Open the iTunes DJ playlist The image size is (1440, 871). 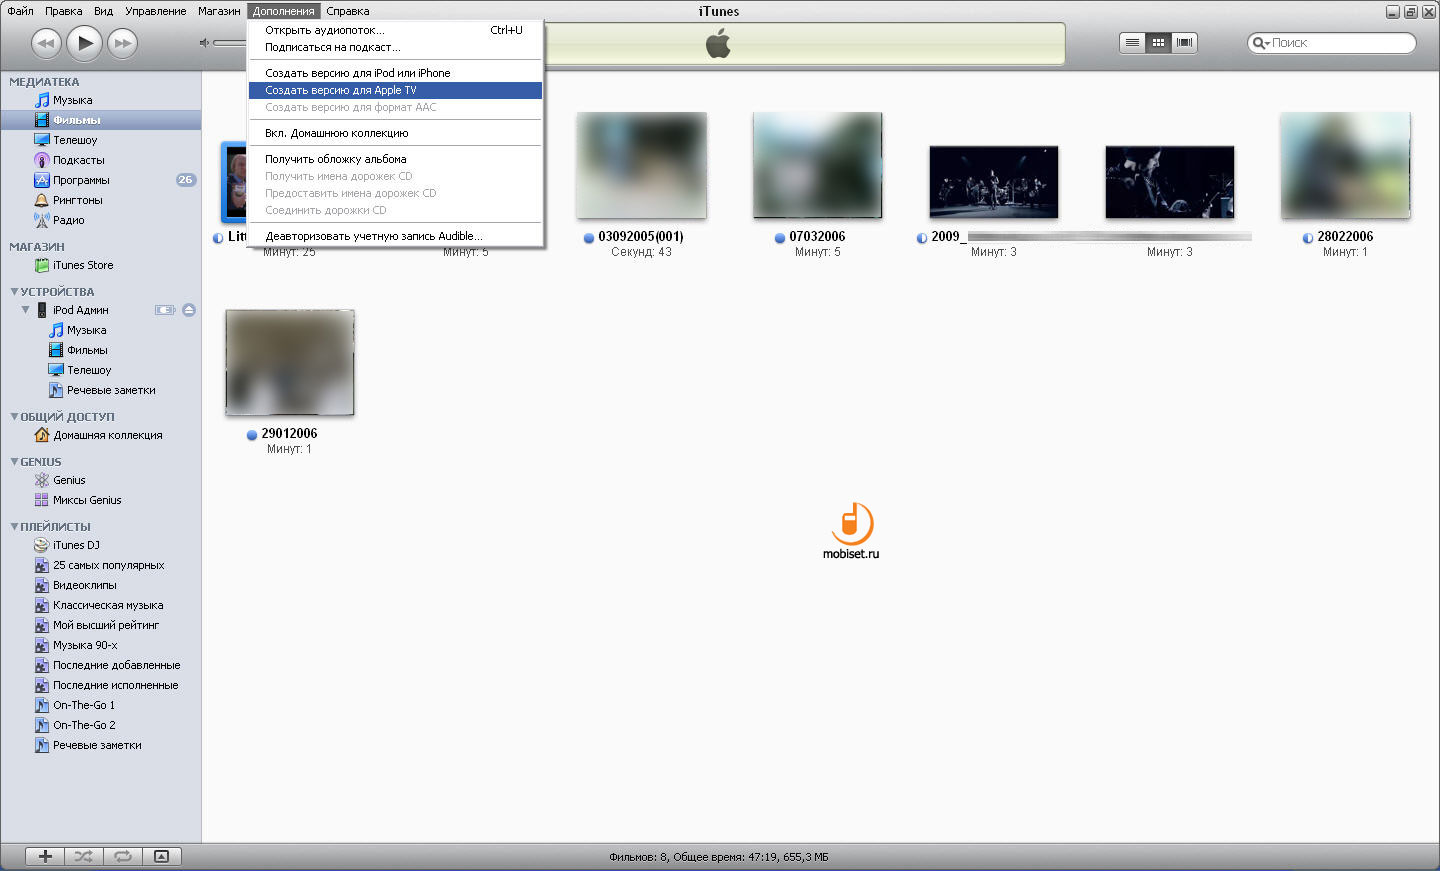click(76, 545)
